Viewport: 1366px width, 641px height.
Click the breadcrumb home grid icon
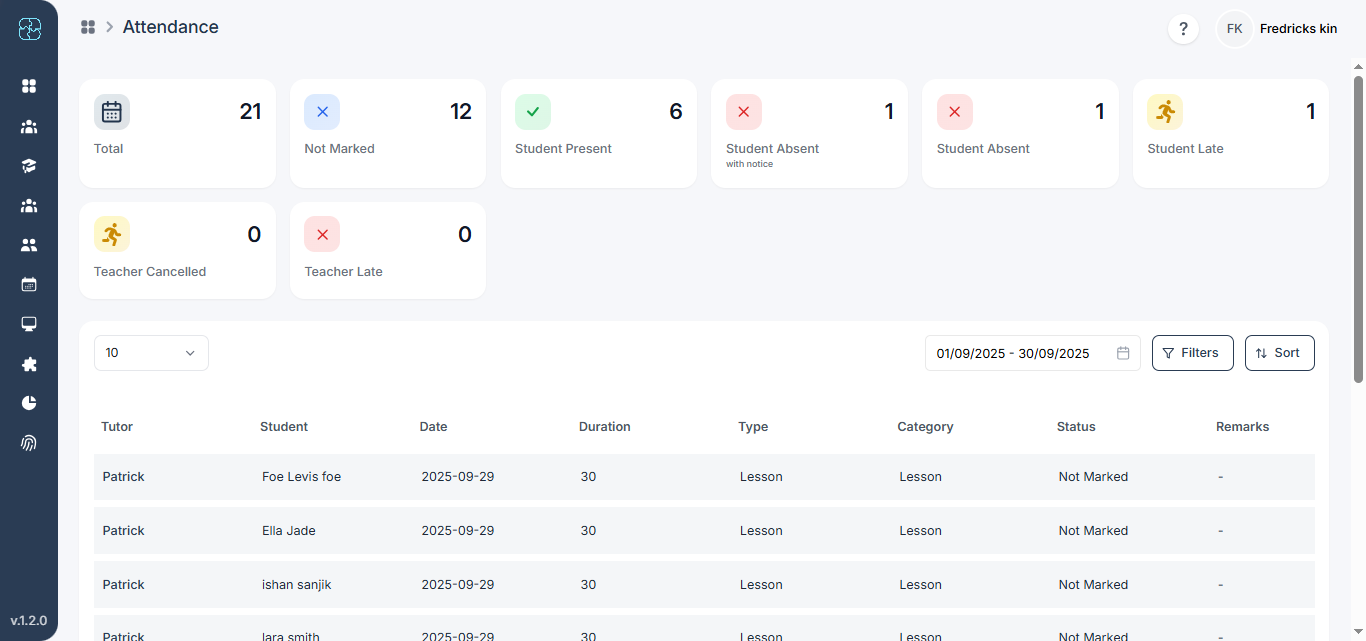[x=88, y=27]
